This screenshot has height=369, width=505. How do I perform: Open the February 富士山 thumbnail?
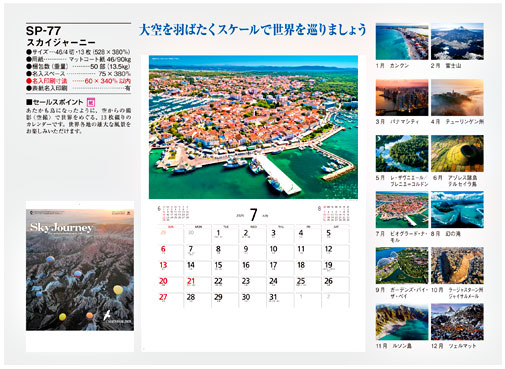tap(457, 42)
